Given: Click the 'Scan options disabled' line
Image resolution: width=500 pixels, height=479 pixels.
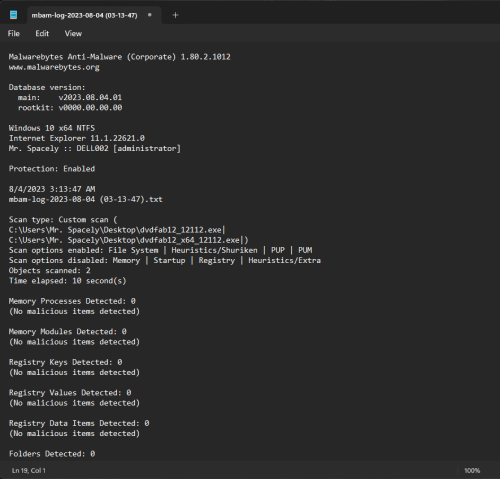Looking at the screenshot, I should 165,261.
